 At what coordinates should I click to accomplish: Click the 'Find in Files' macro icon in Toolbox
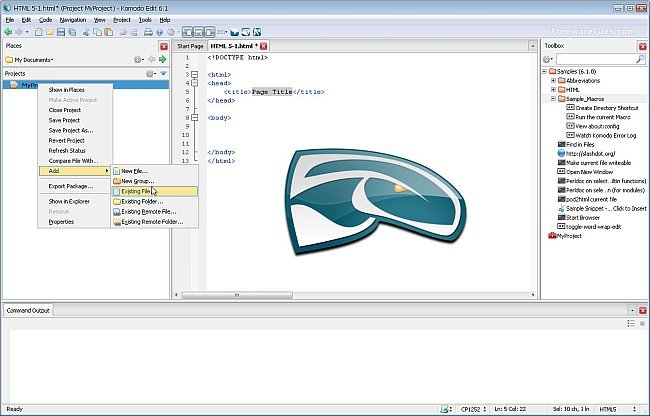coord(561,144)
